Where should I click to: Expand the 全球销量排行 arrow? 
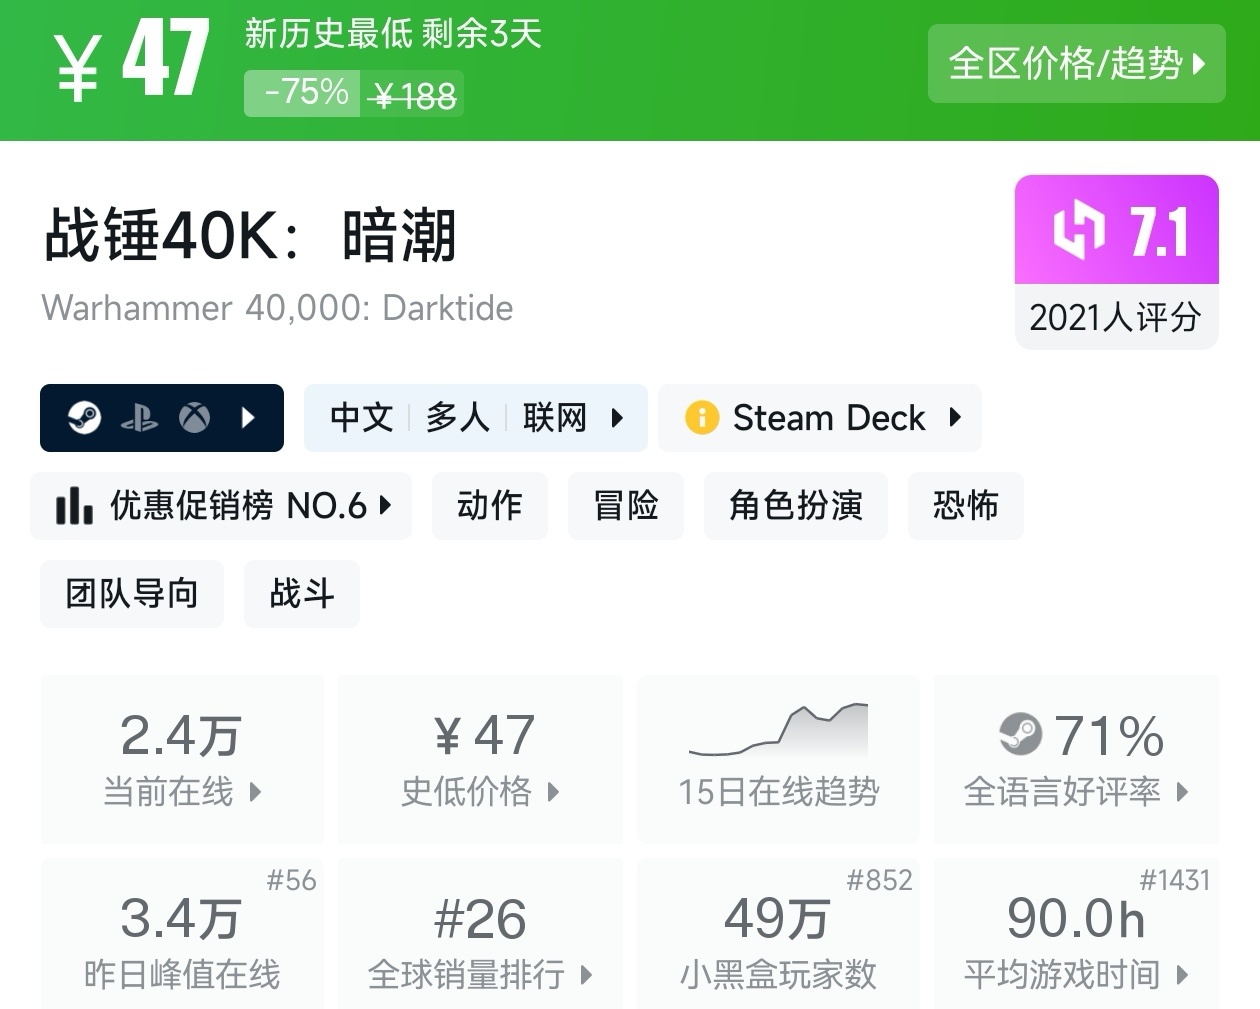(x=586, y=975)
